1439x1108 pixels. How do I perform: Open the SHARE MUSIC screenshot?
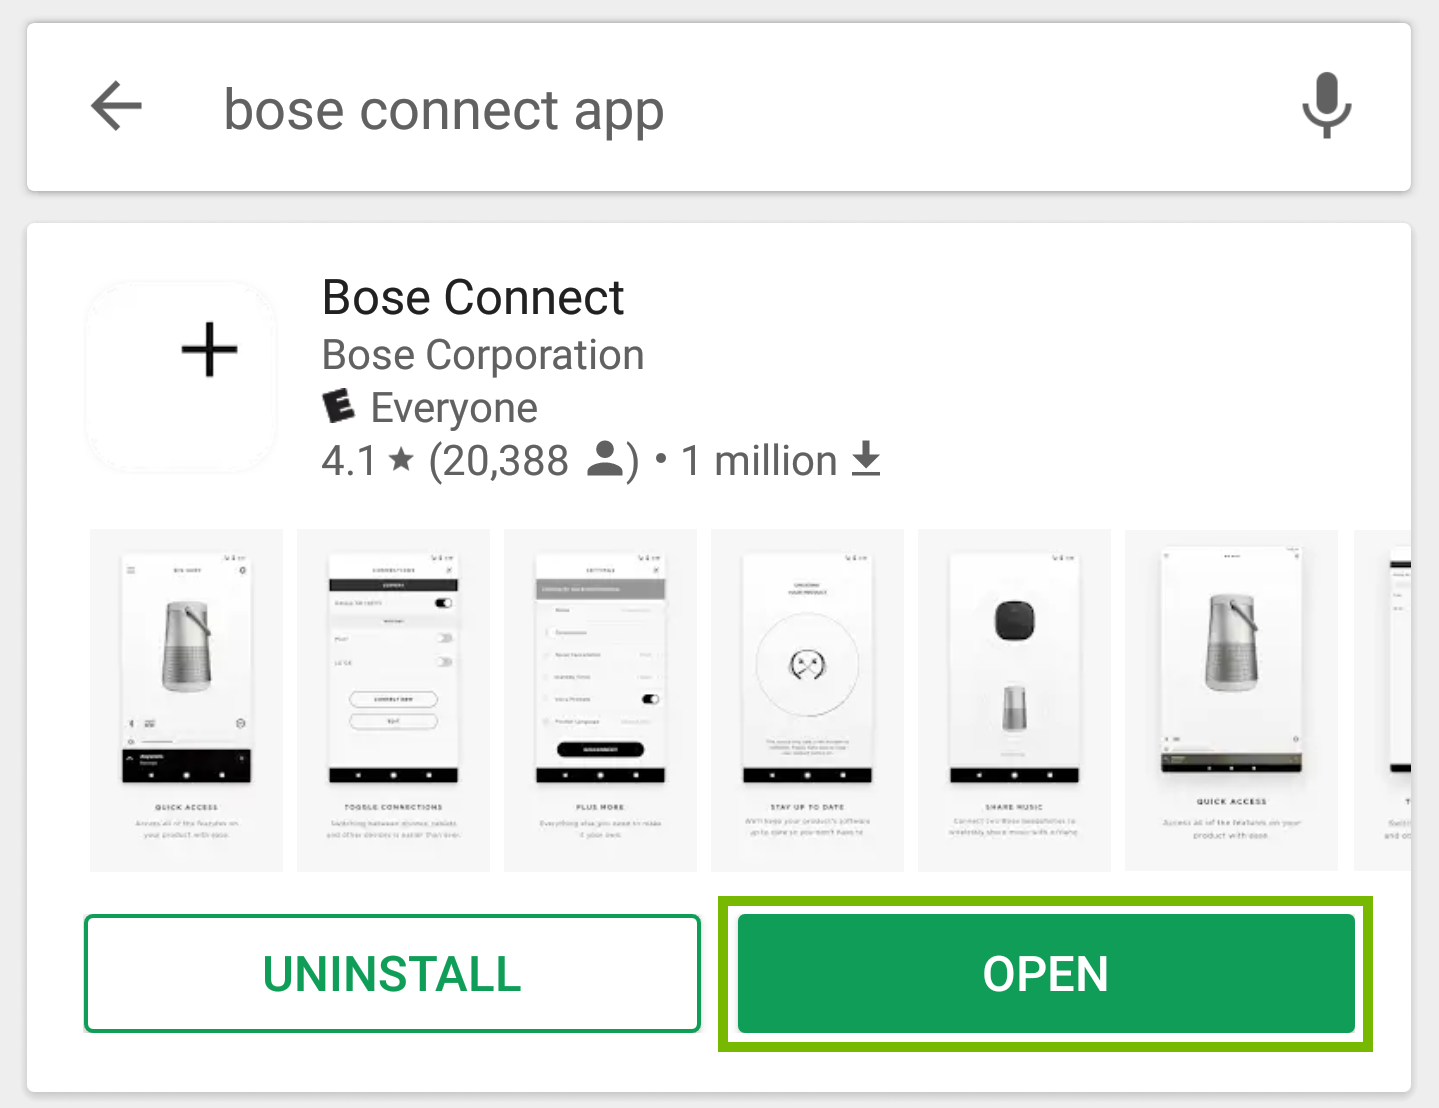point(1013,699)
